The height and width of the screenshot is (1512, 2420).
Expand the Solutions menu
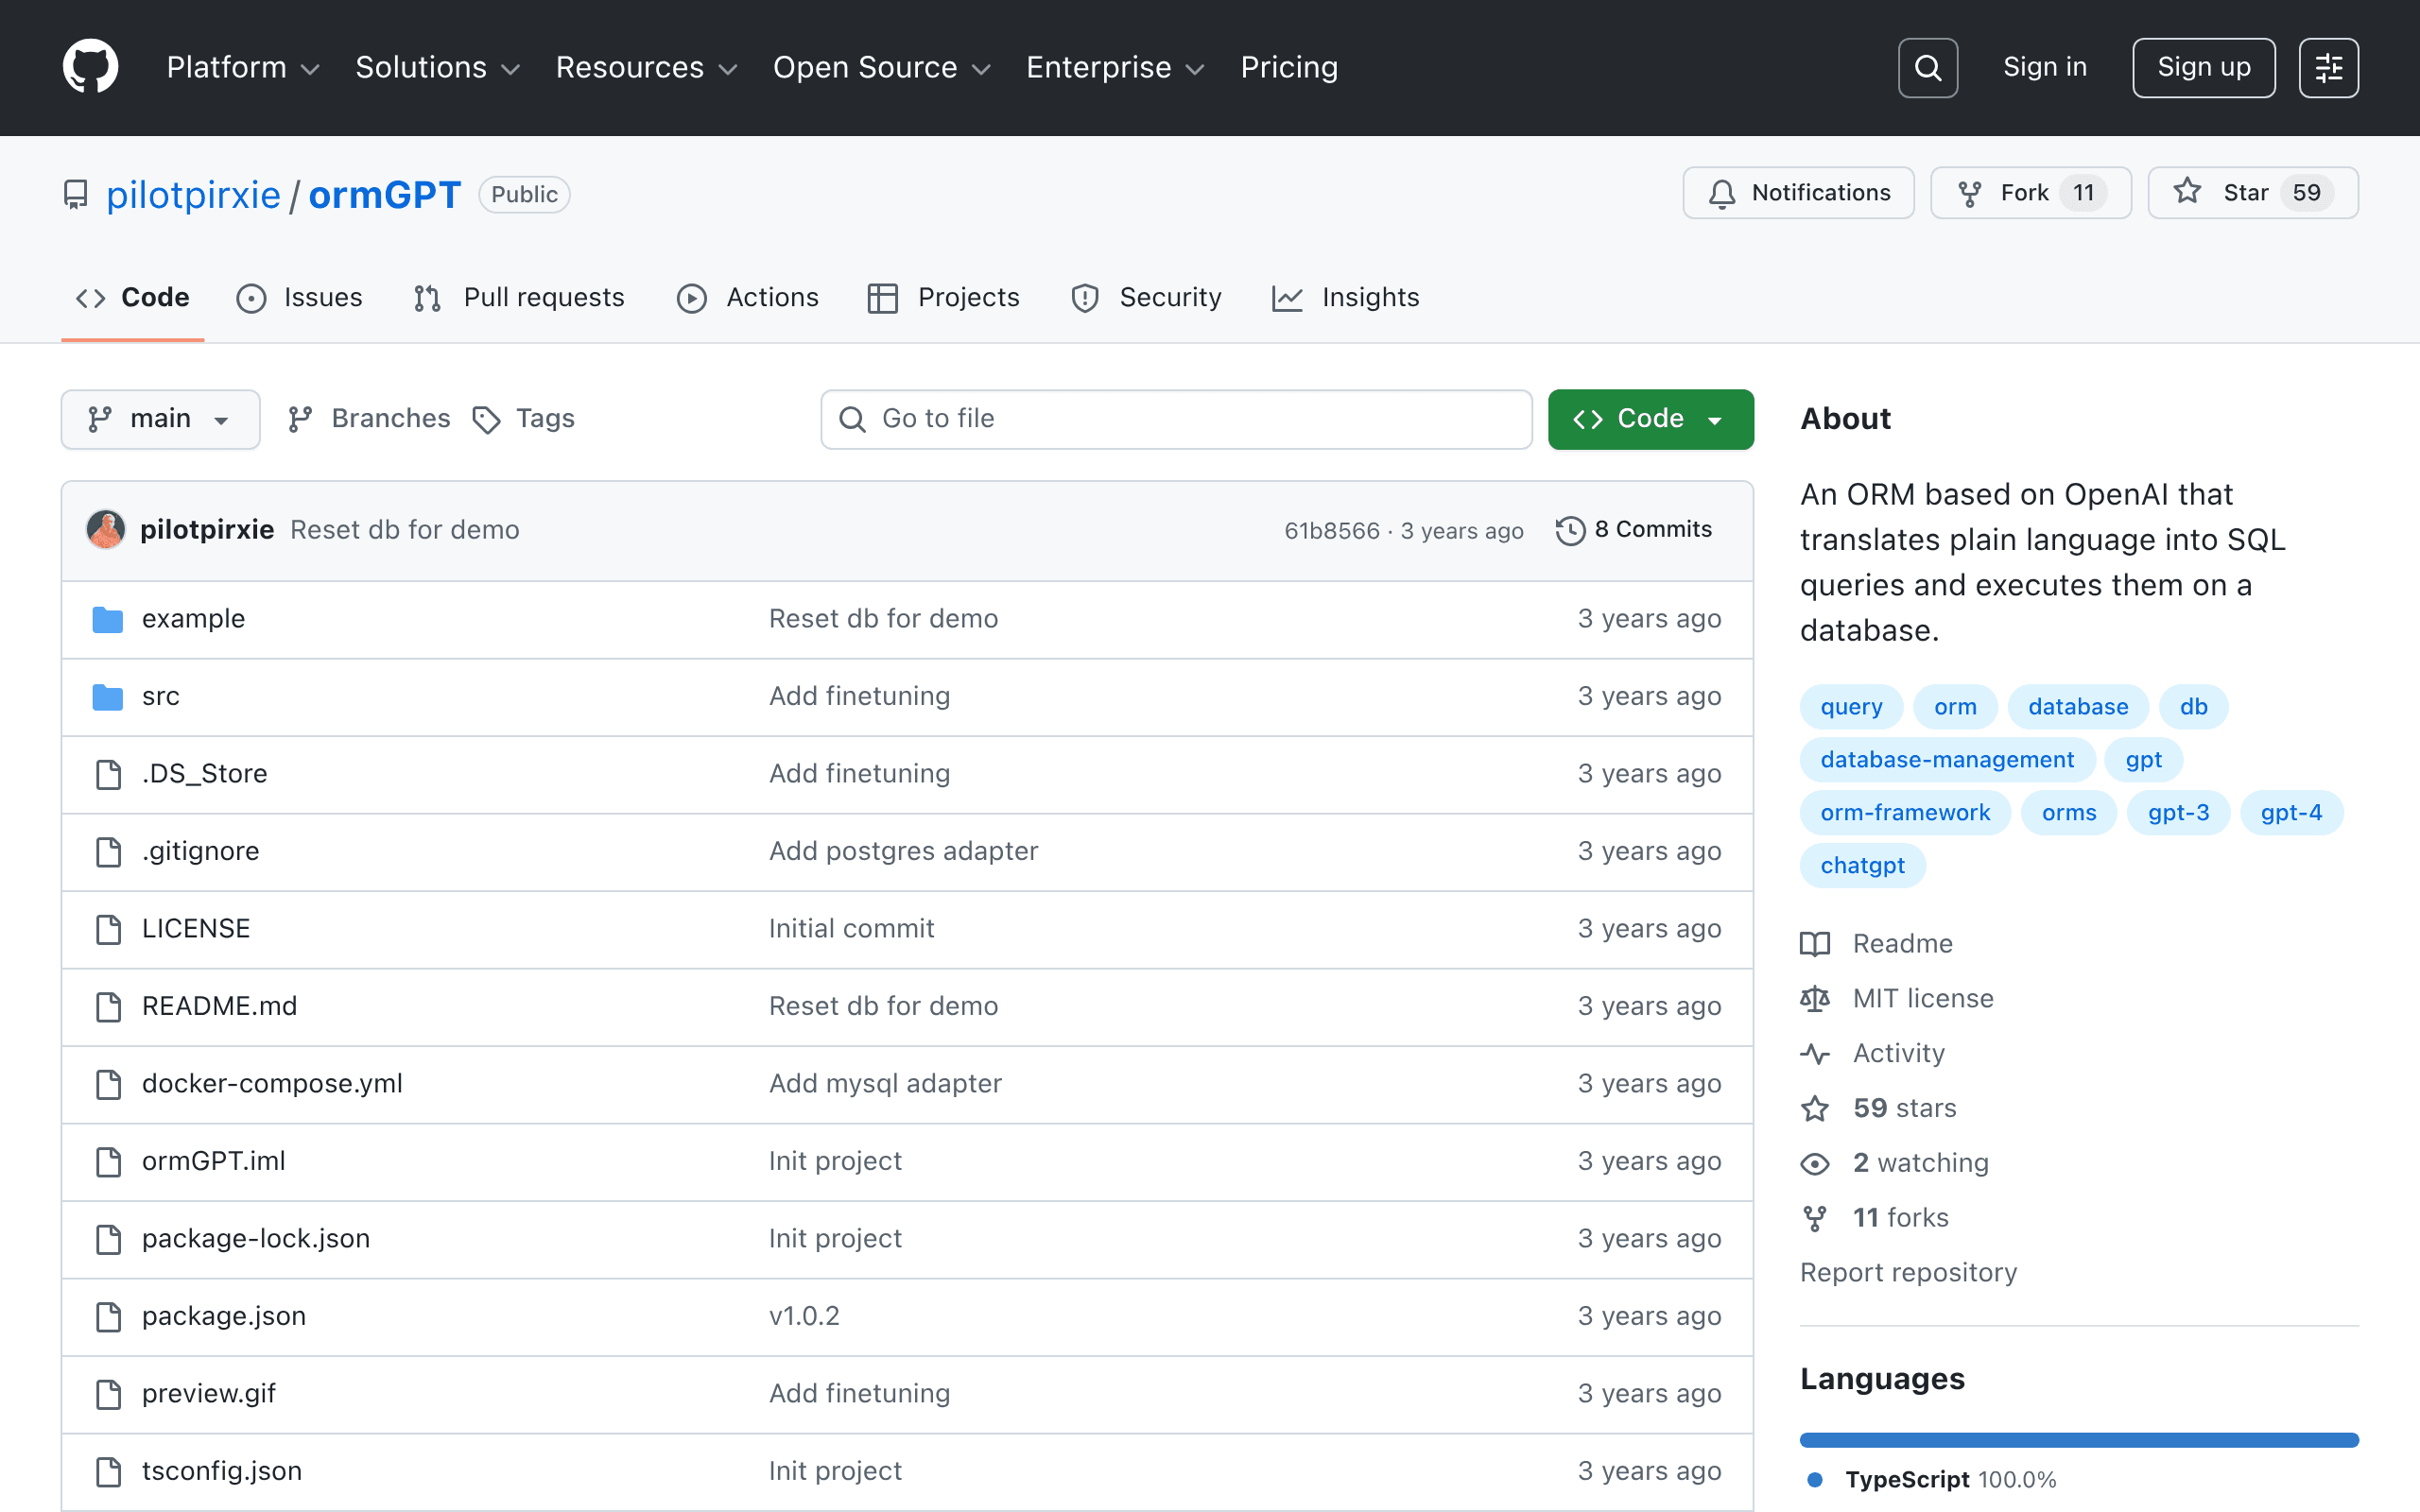tap(438, 67)
